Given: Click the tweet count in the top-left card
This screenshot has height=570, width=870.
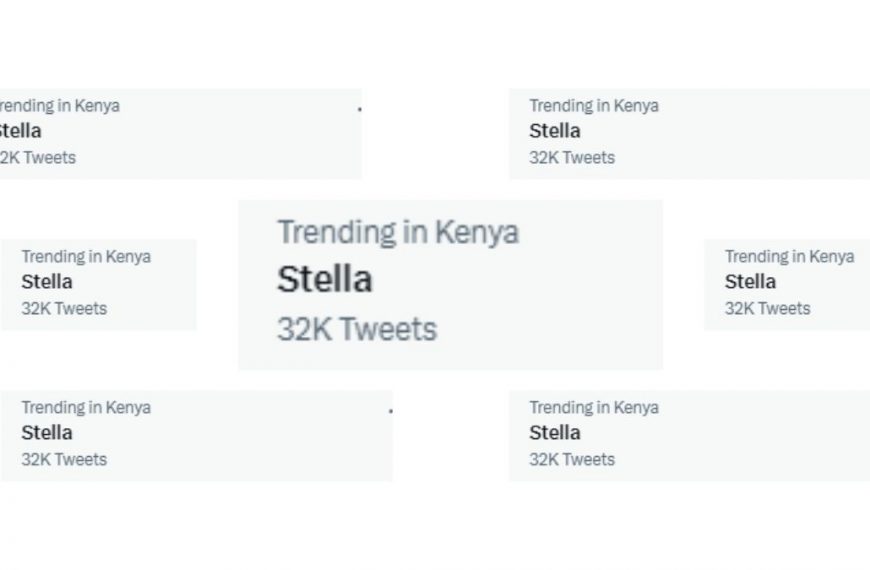Looking at the screenshot, I should pyautogui.click(x=38, y=157).
